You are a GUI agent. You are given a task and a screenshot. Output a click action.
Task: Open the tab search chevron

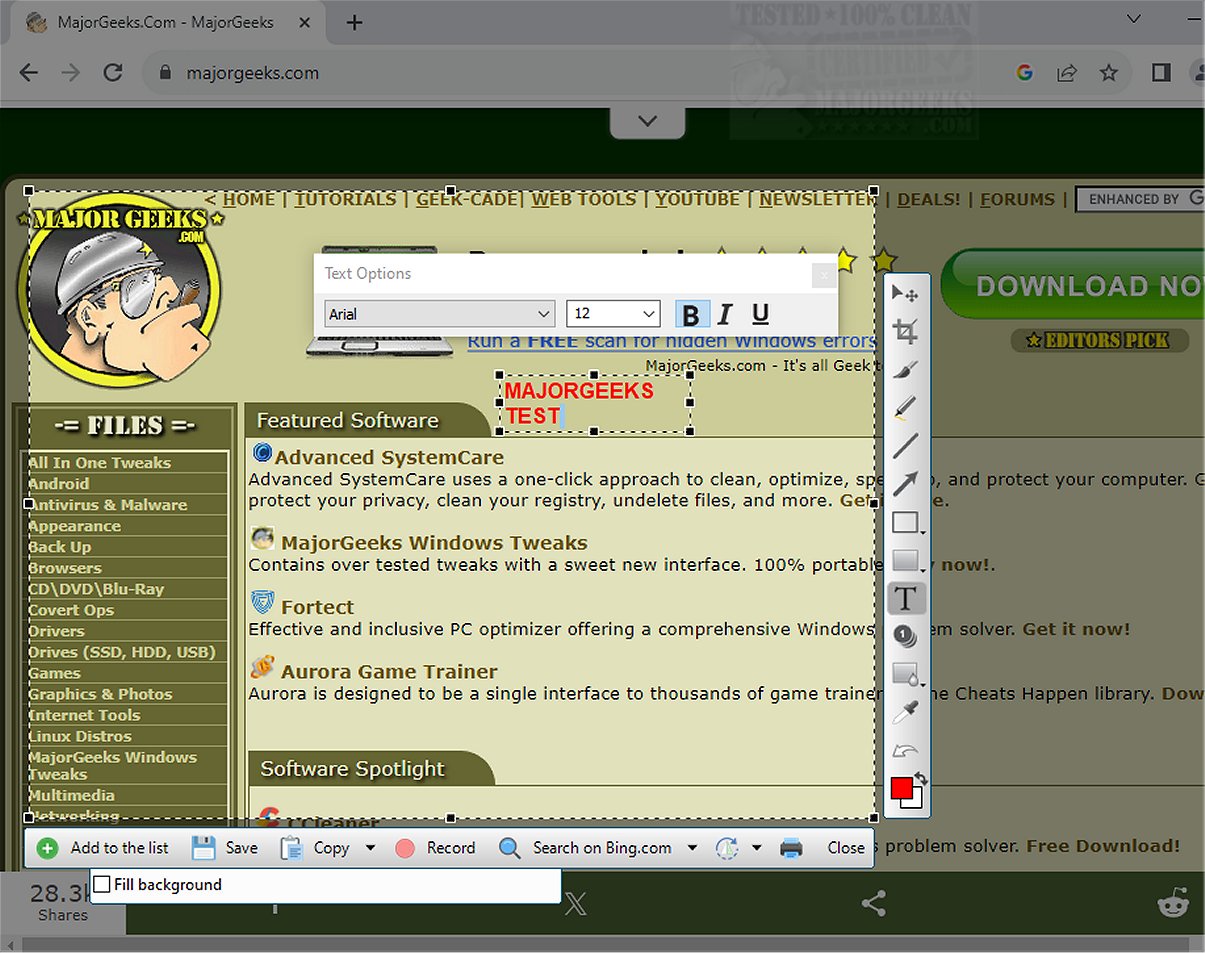click(x=1134, y=18)
